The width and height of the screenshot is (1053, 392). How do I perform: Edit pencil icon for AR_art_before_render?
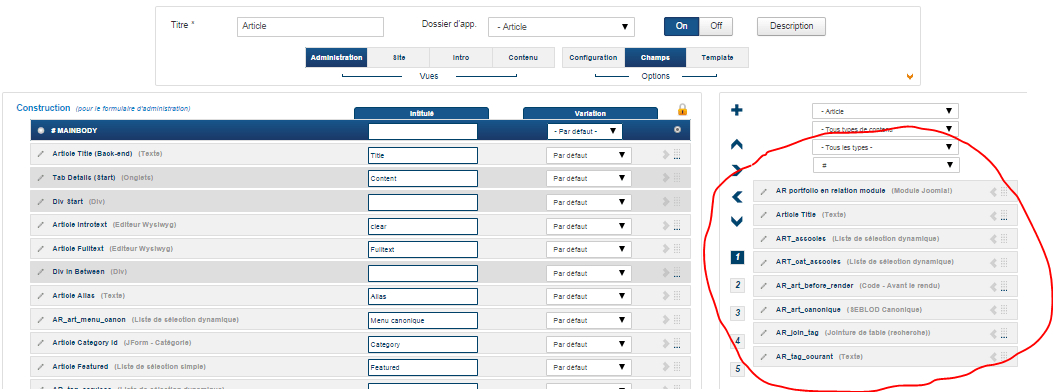click(763, 286)
